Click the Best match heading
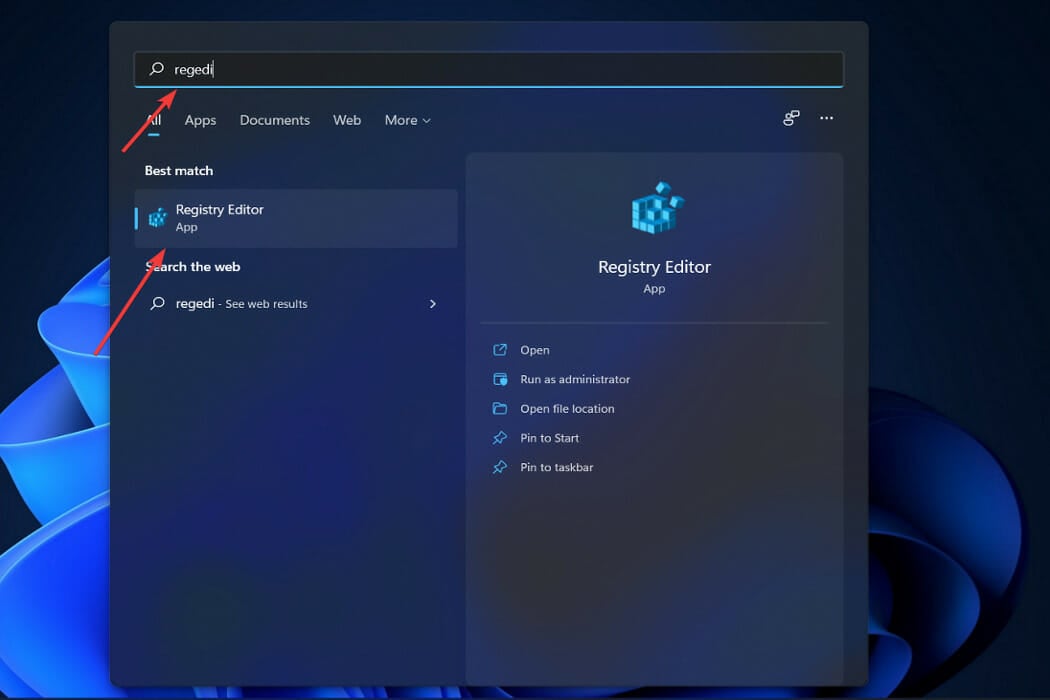Viewport: 1050px width, 700px height. (x=179, y=171)
